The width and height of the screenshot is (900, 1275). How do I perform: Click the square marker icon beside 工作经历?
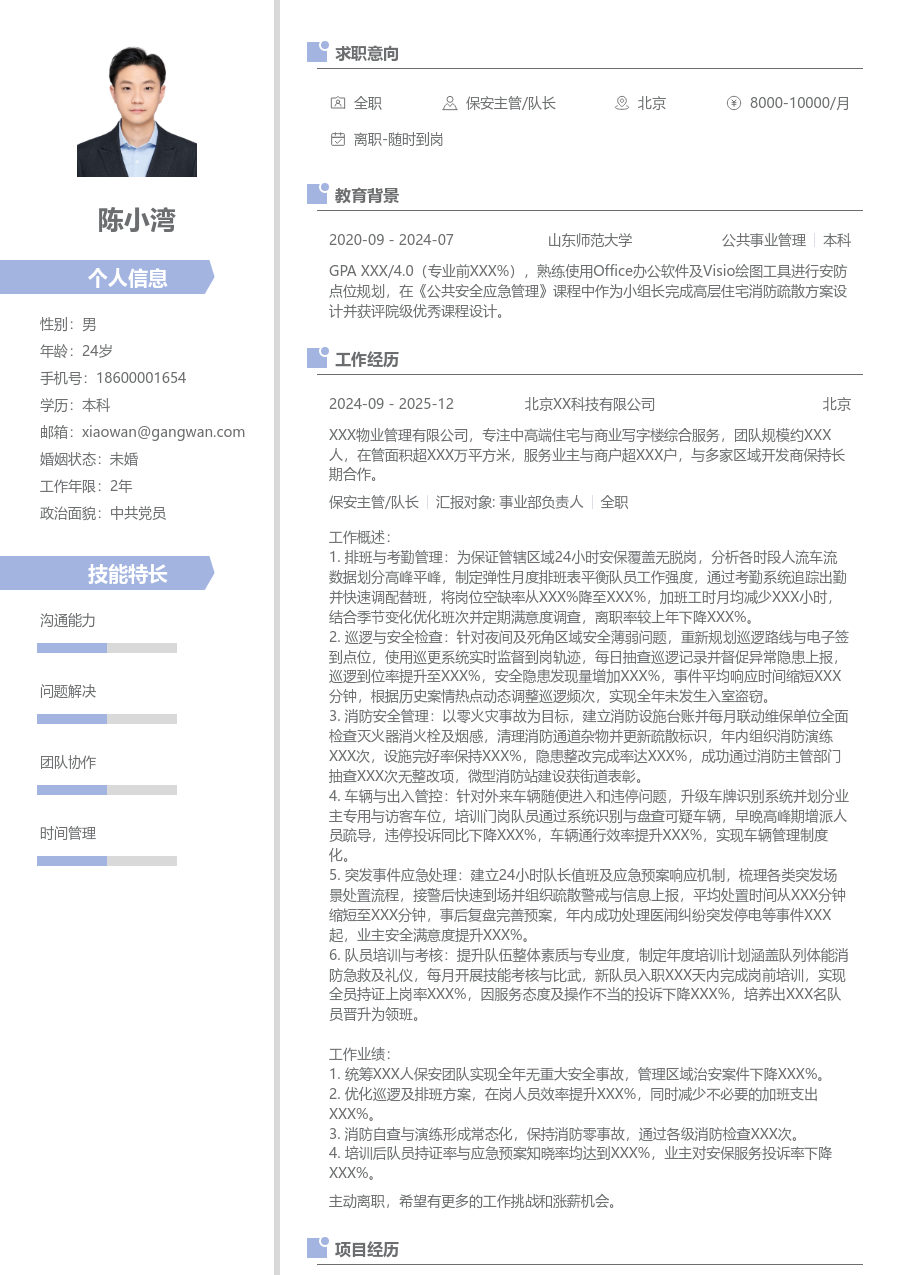coord(317,358)
